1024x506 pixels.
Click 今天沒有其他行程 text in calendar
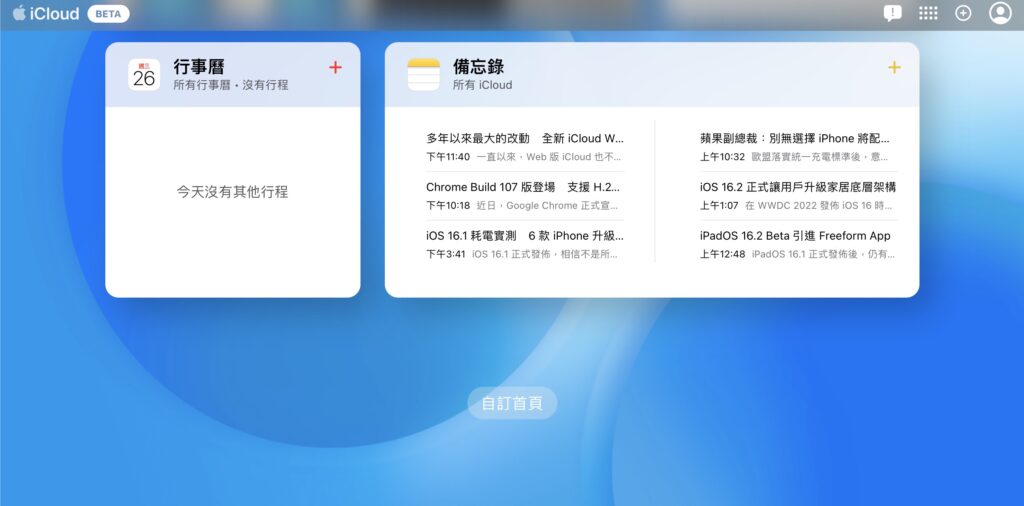232,192
